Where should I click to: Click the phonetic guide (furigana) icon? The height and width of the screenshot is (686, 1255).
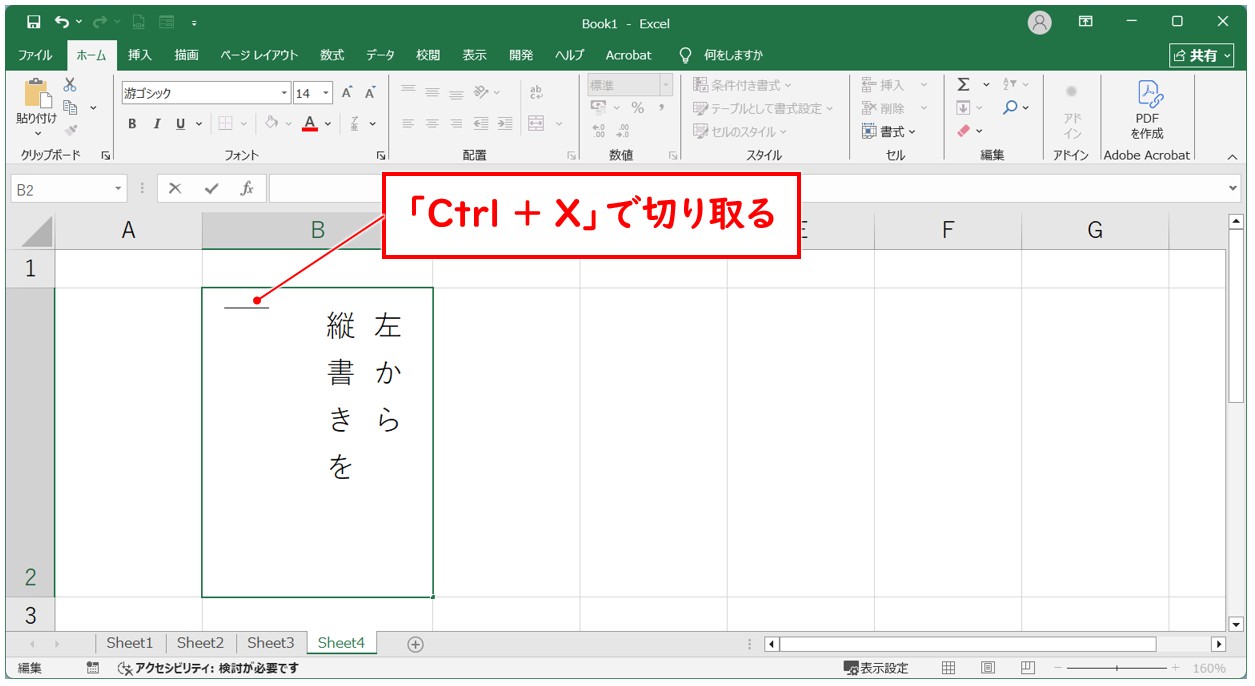(x=355, y=124)
